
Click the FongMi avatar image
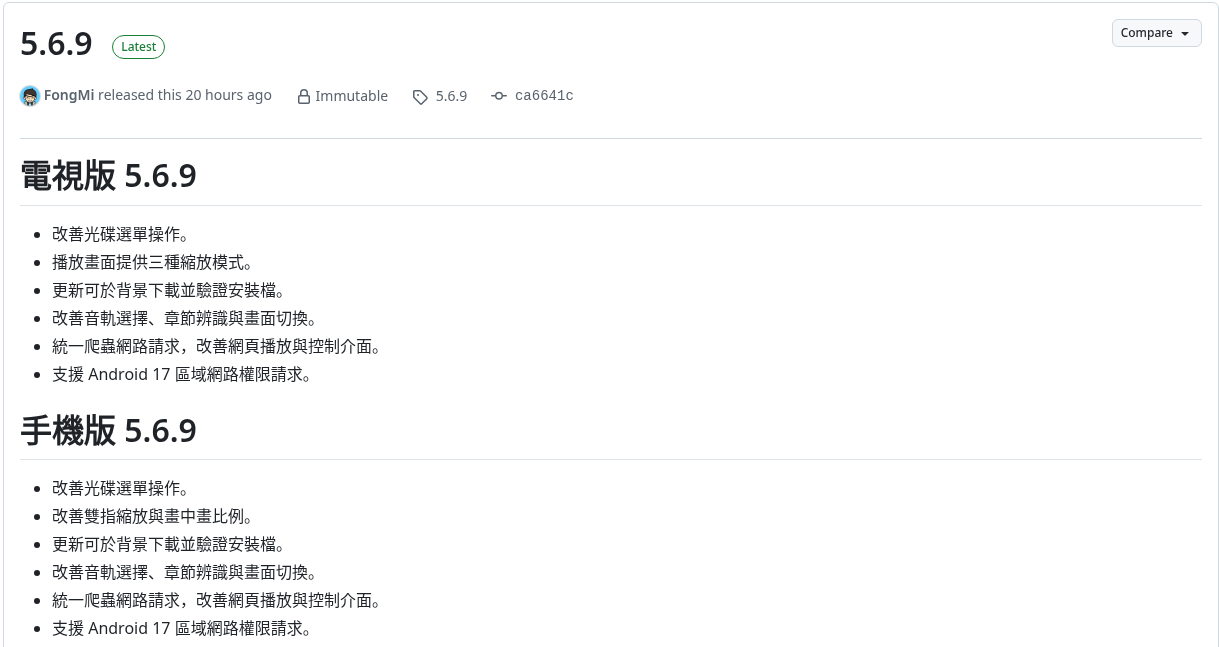coord(30,96)
